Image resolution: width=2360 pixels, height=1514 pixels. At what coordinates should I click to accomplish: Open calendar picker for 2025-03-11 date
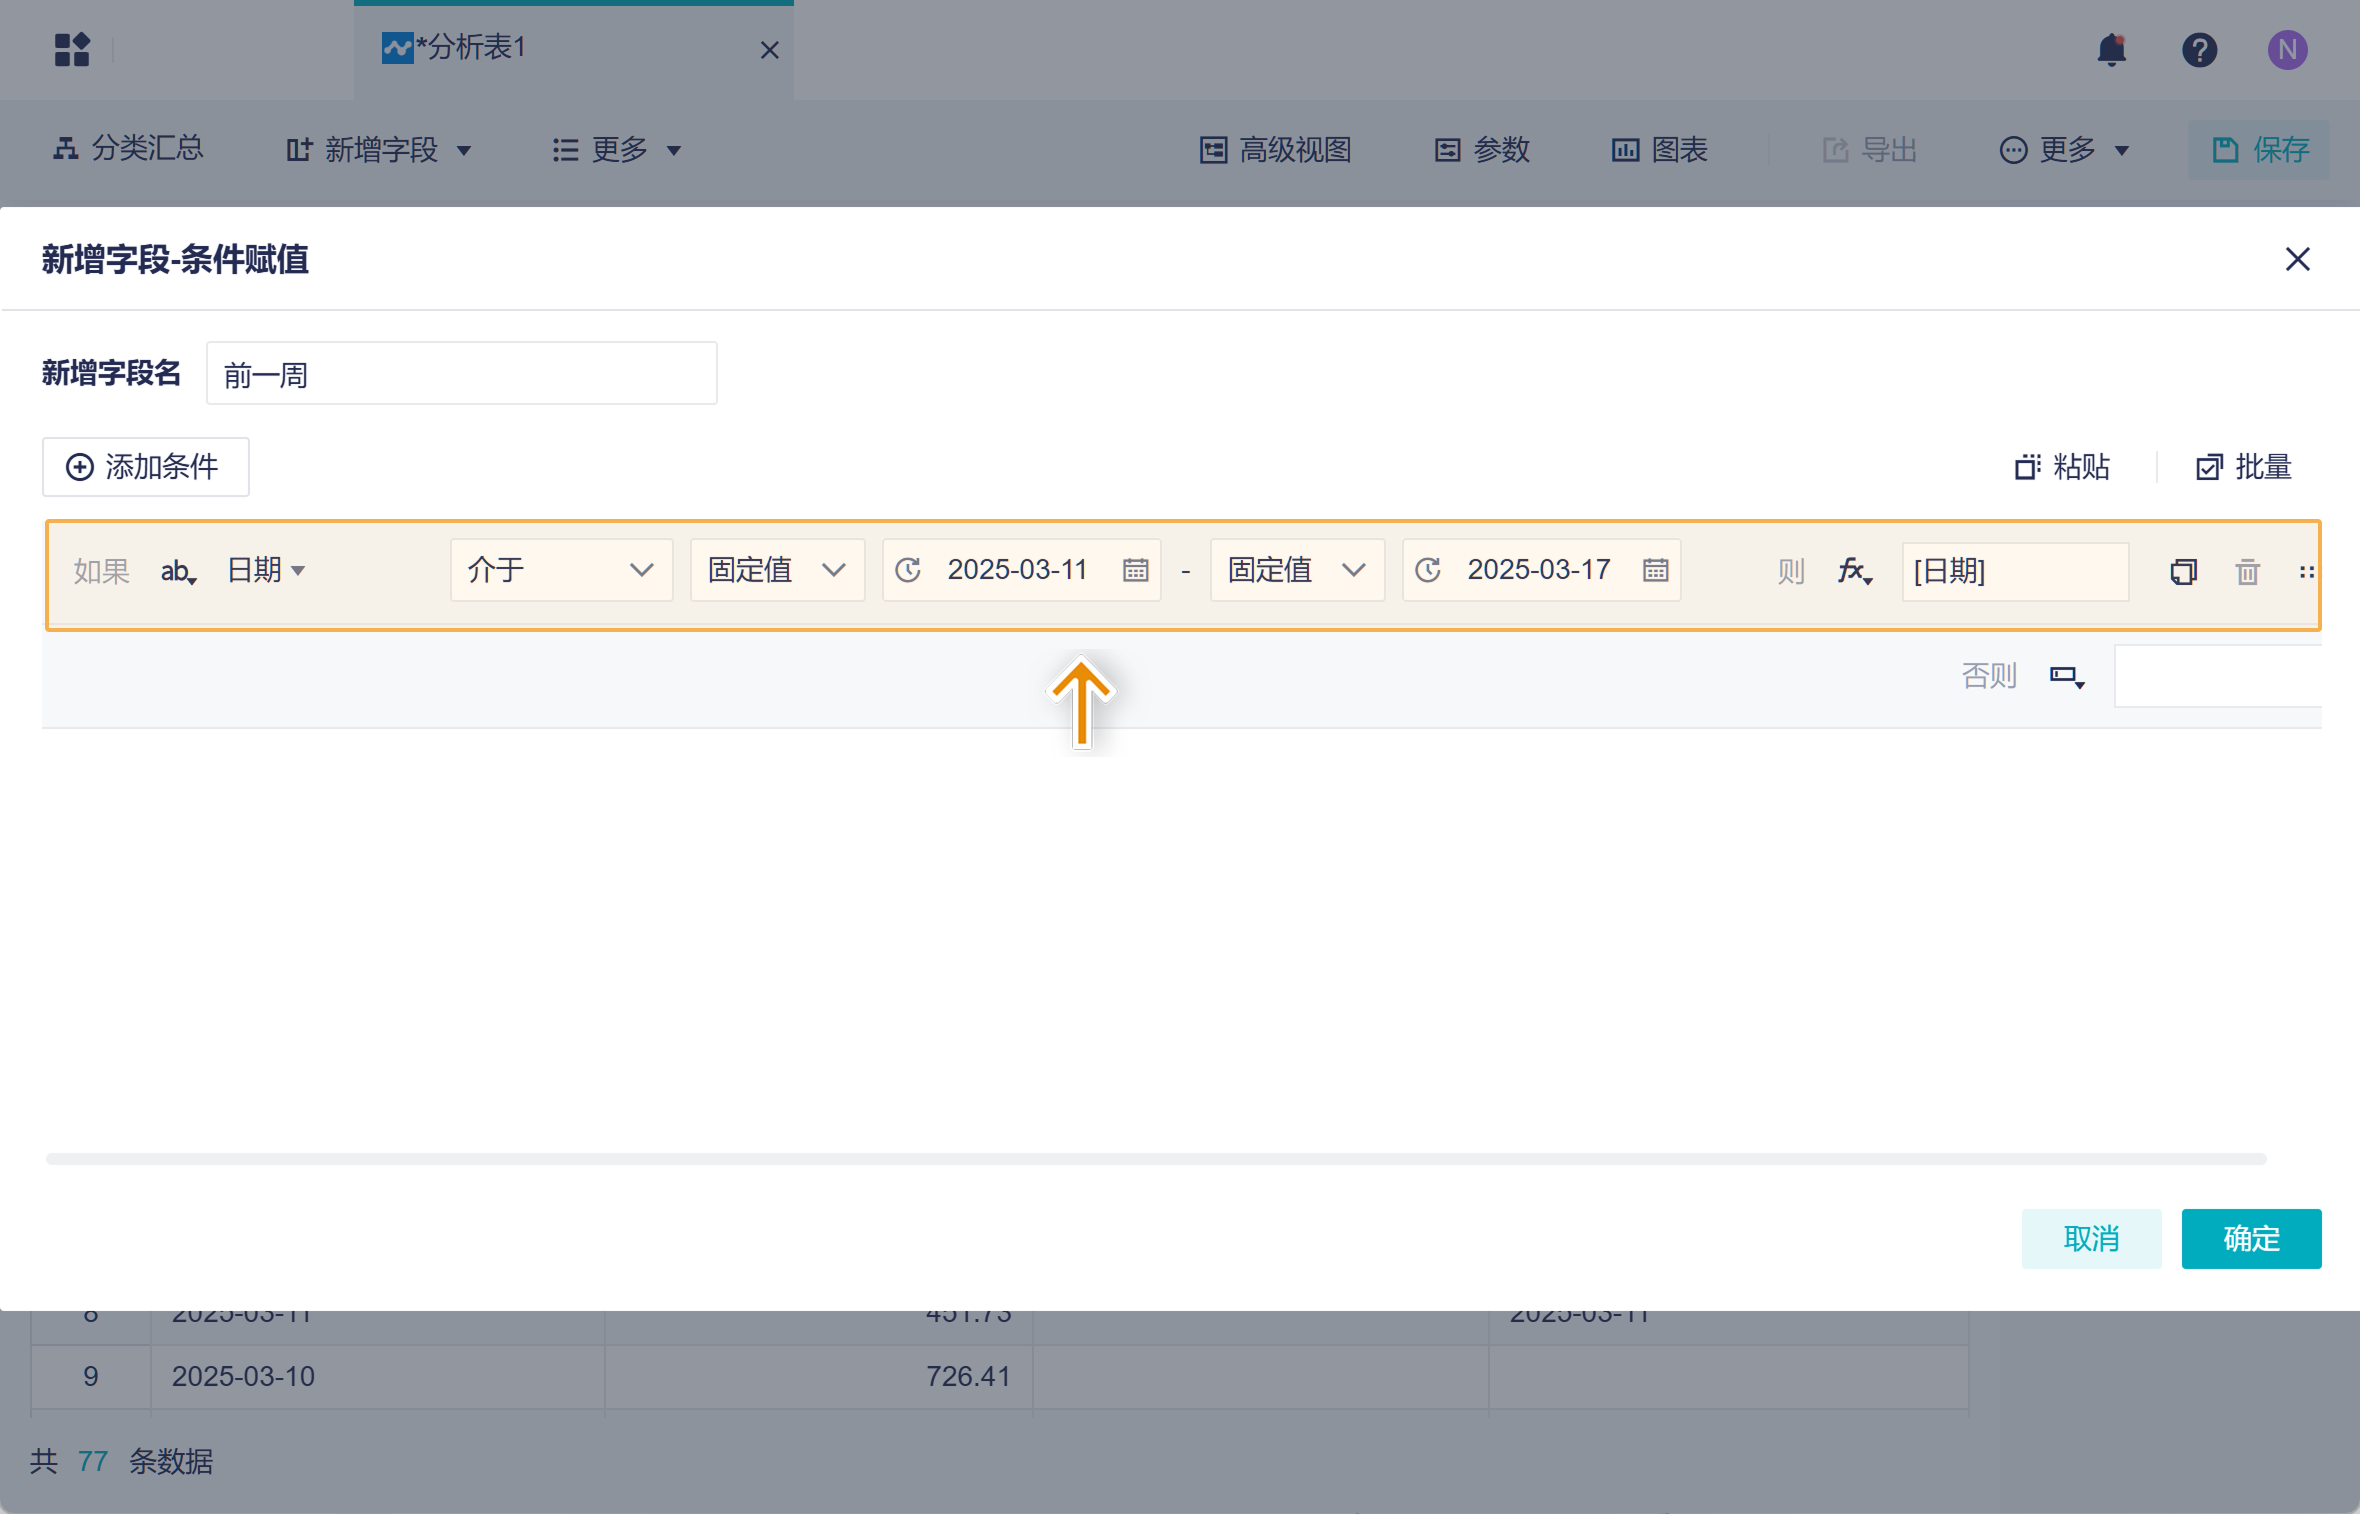pyautogui.click(x=1135, y=570)
